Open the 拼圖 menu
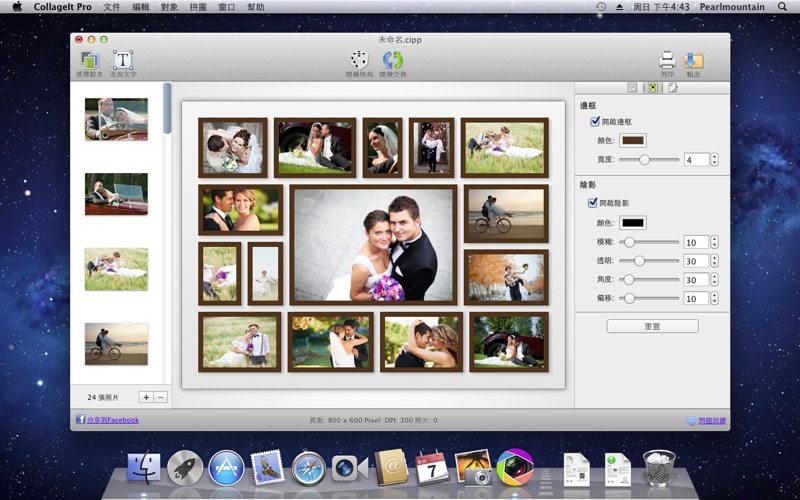Image resolution: width=800 pixels, height=500 pixels. [x=198, y=7]
